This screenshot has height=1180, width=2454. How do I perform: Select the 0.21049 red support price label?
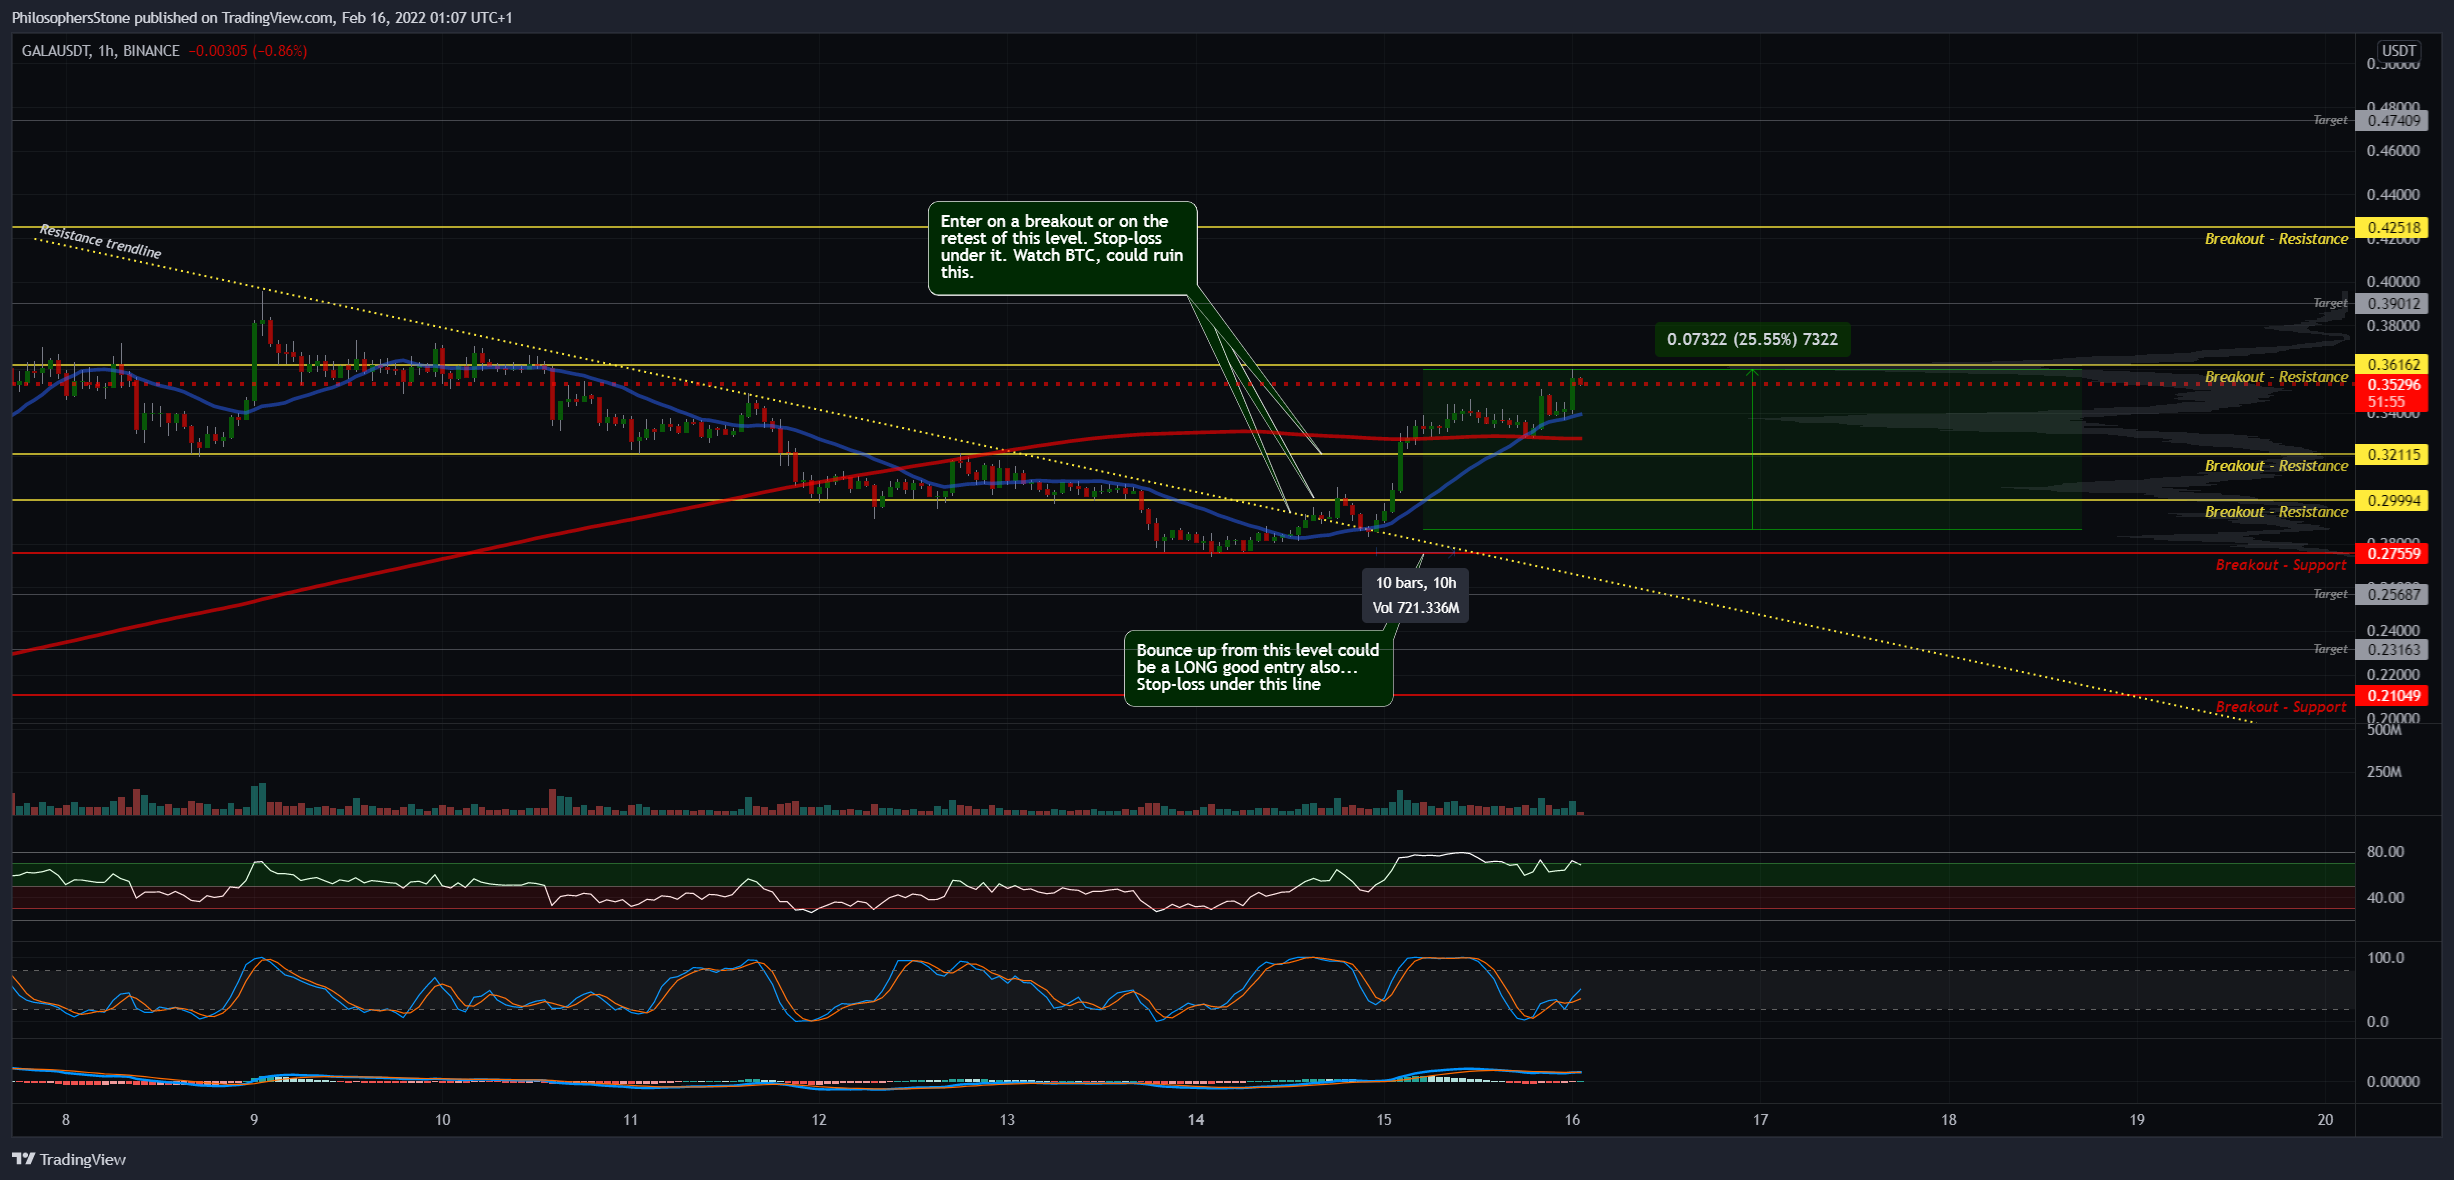coord(2391,695)
